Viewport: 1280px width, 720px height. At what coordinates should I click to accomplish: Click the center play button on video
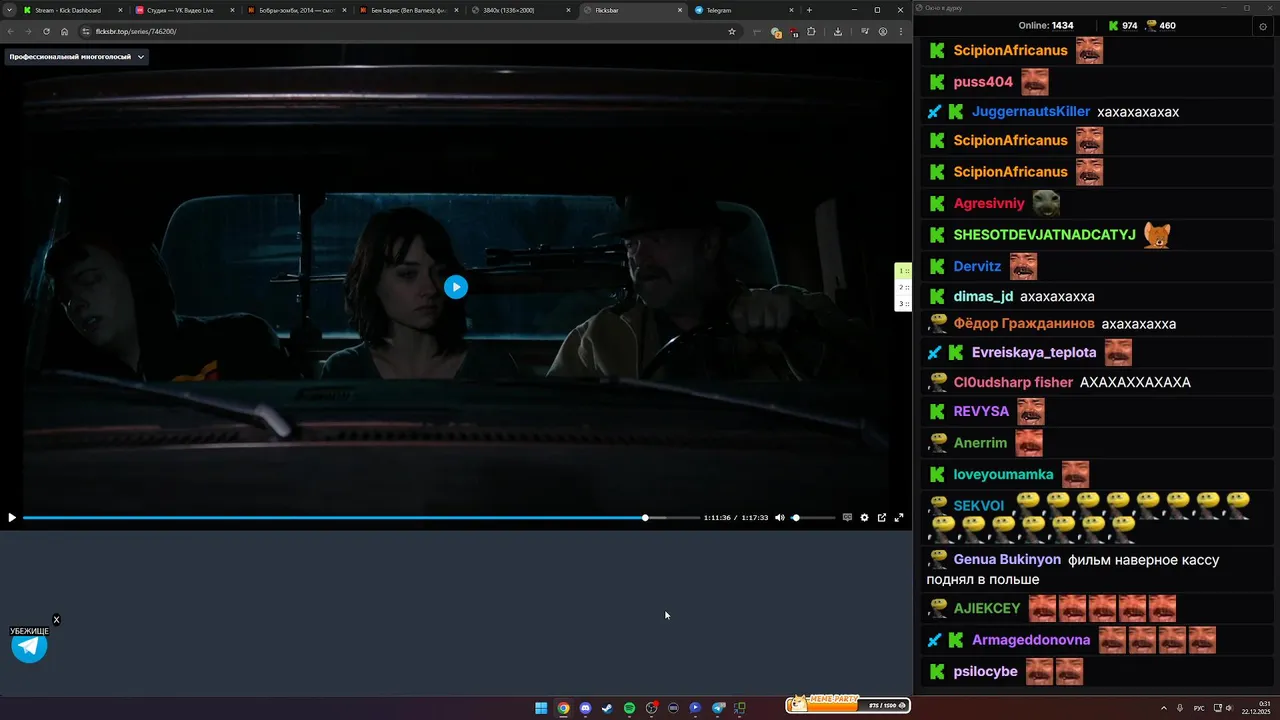455,287
